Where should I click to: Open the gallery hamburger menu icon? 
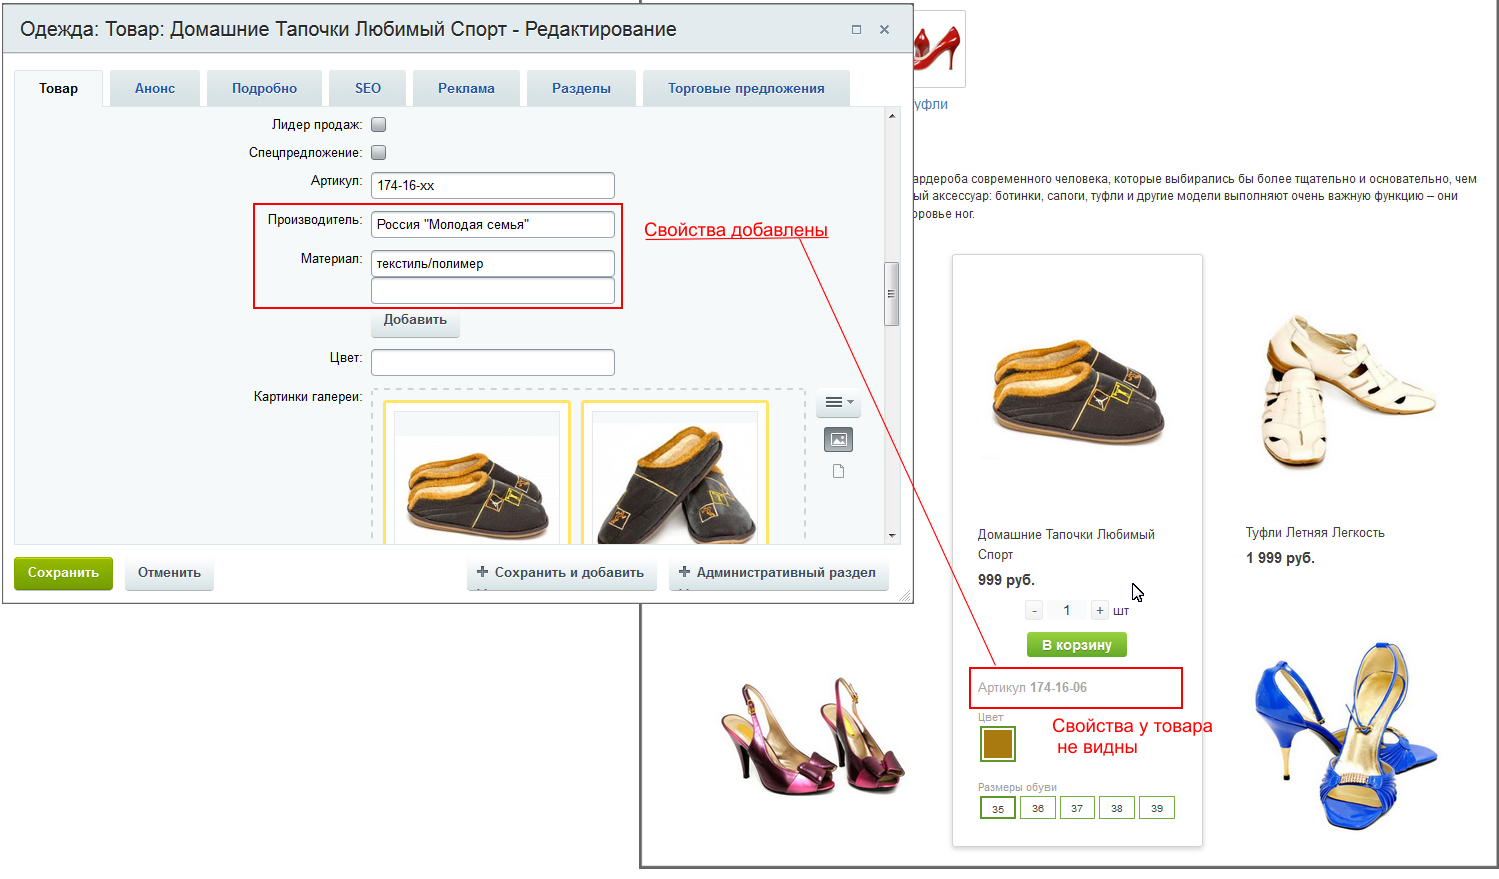[838, 403]
